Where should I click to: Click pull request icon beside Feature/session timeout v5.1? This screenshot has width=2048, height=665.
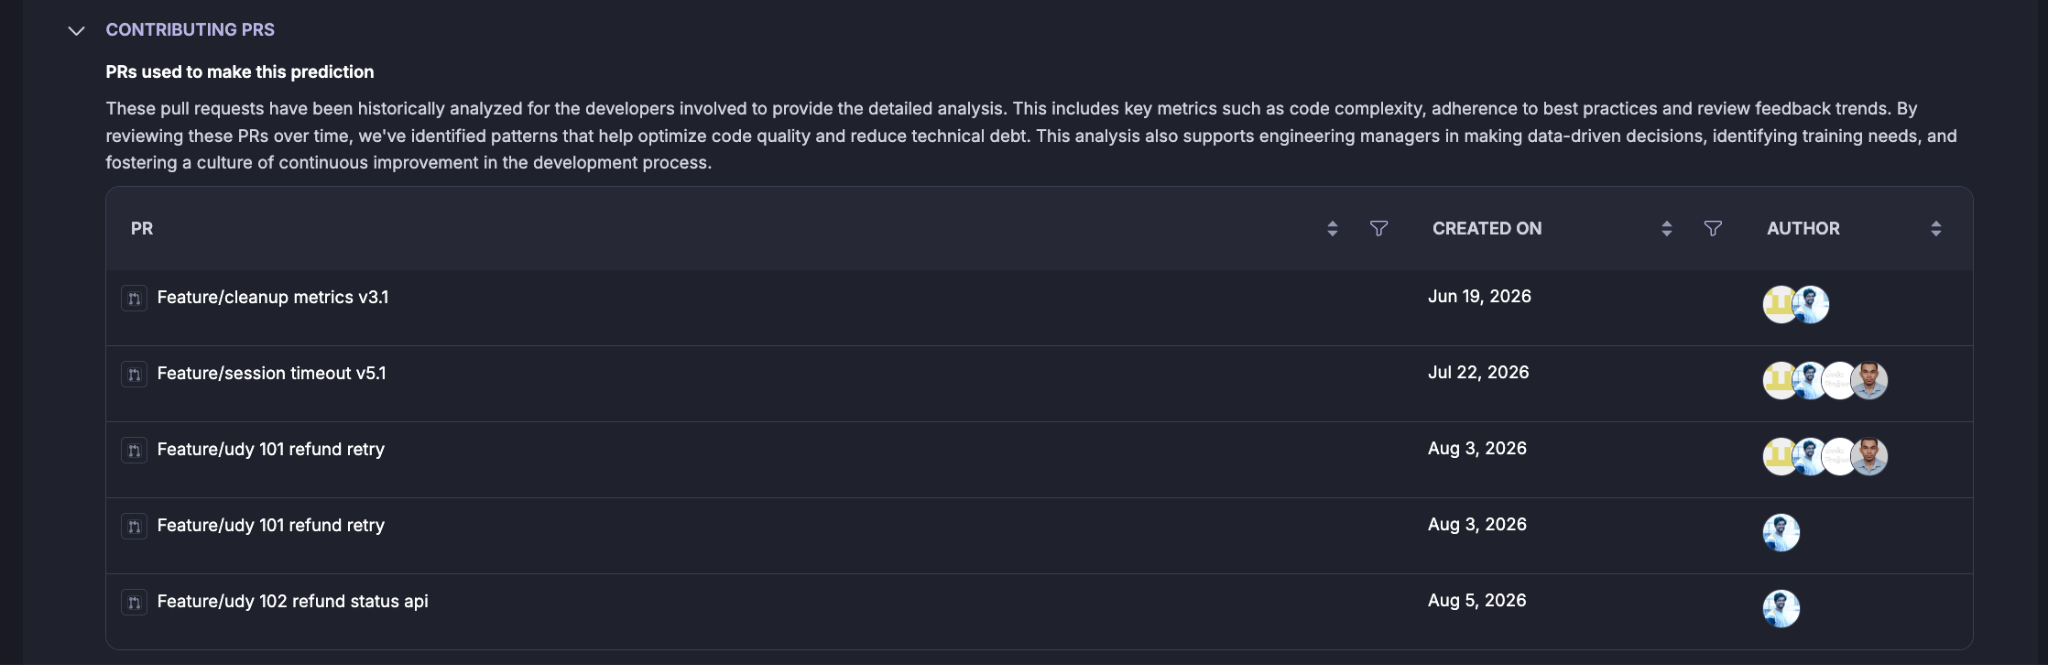[134, 374]
